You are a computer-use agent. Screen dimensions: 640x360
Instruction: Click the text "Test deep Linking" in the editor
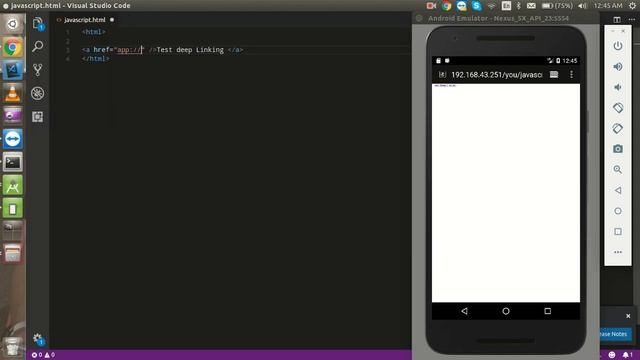click(190, 50)
